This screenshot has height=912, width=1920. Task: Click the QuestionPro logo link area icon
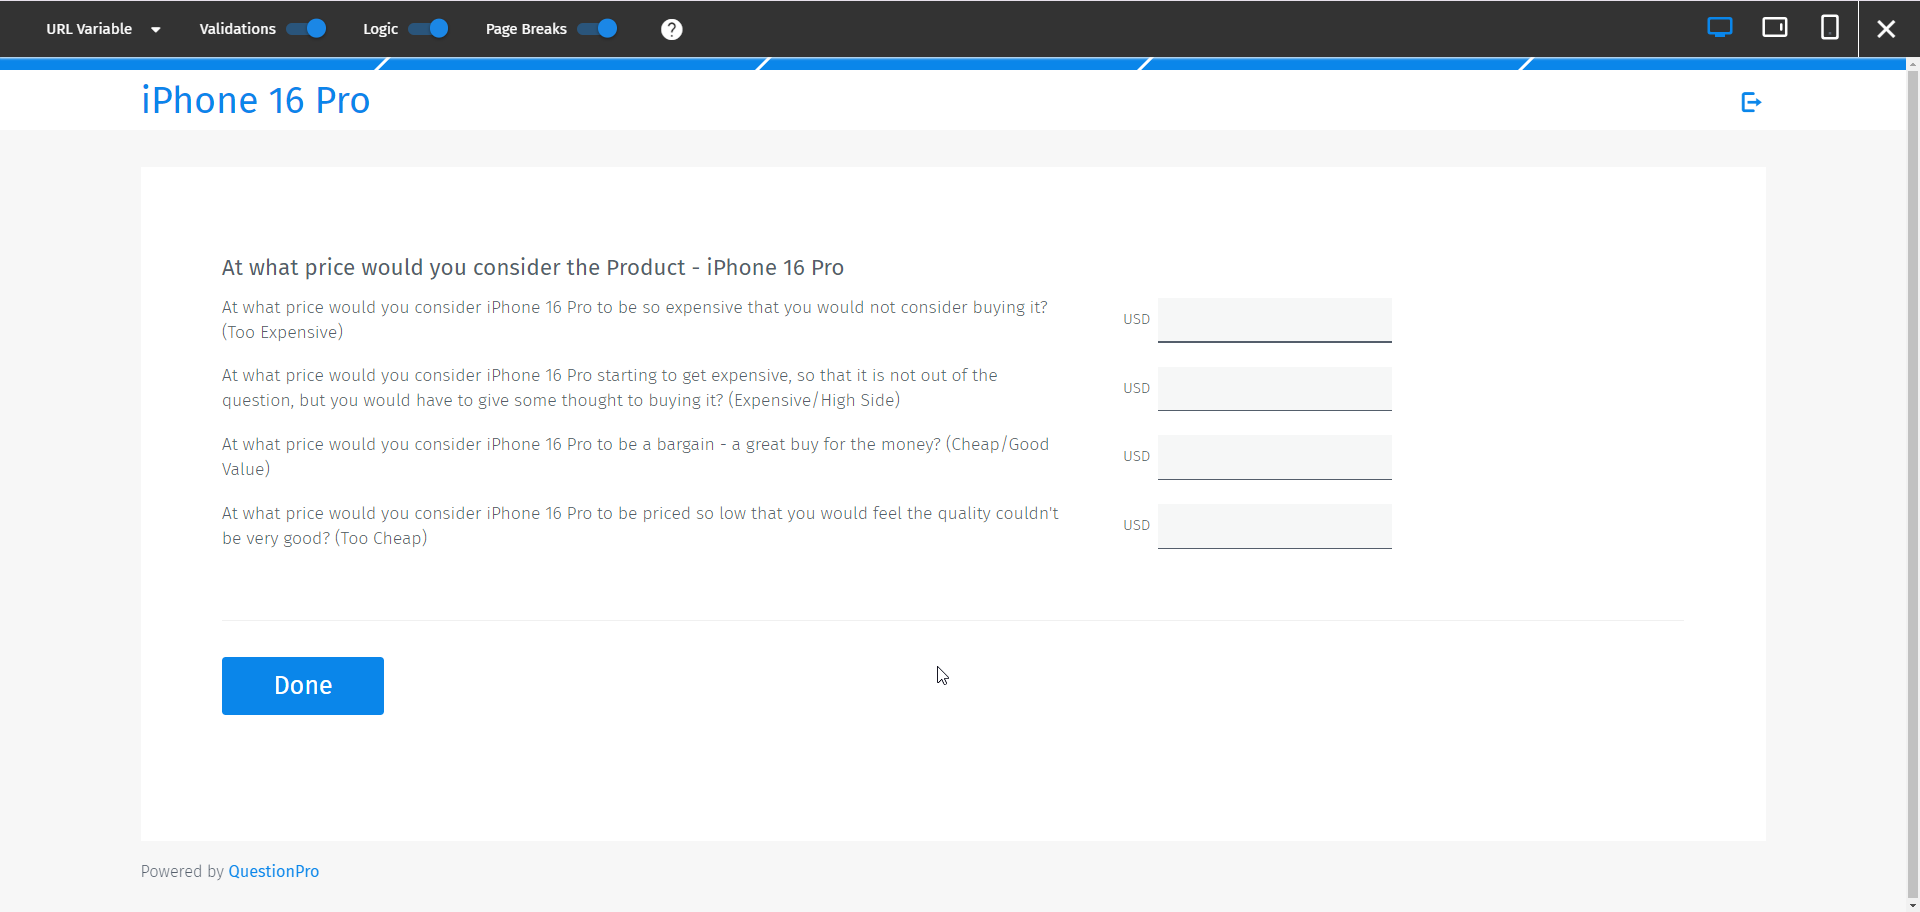click(x=273, y=871)
